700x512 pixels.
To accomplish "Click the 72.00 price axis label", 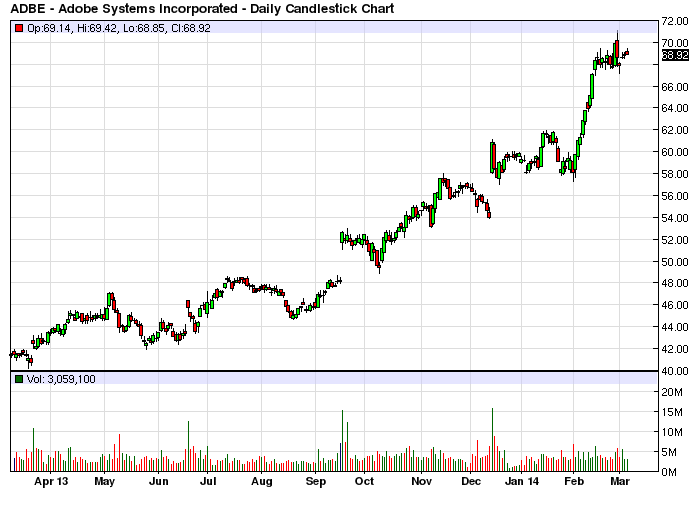I will 675,21.
